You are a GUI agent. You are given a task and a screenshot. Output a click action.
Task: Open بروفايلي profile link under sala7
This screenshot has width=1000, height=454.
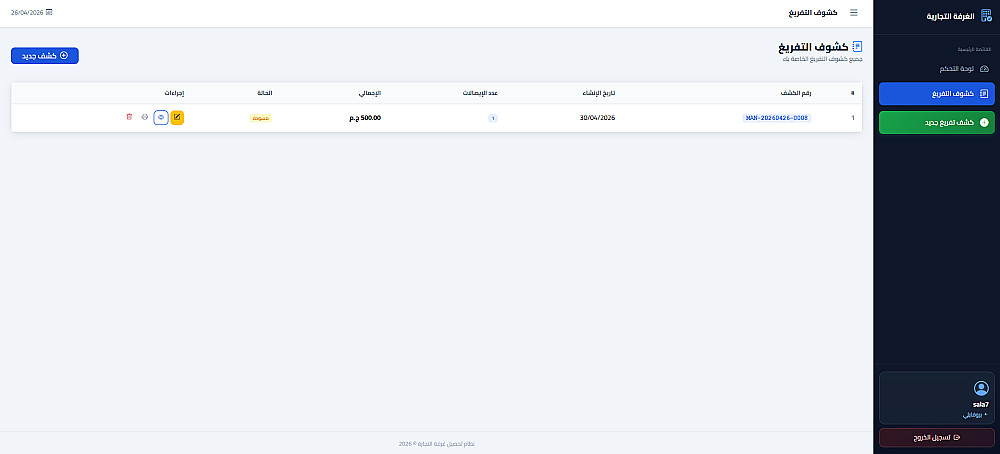(975, 415)
